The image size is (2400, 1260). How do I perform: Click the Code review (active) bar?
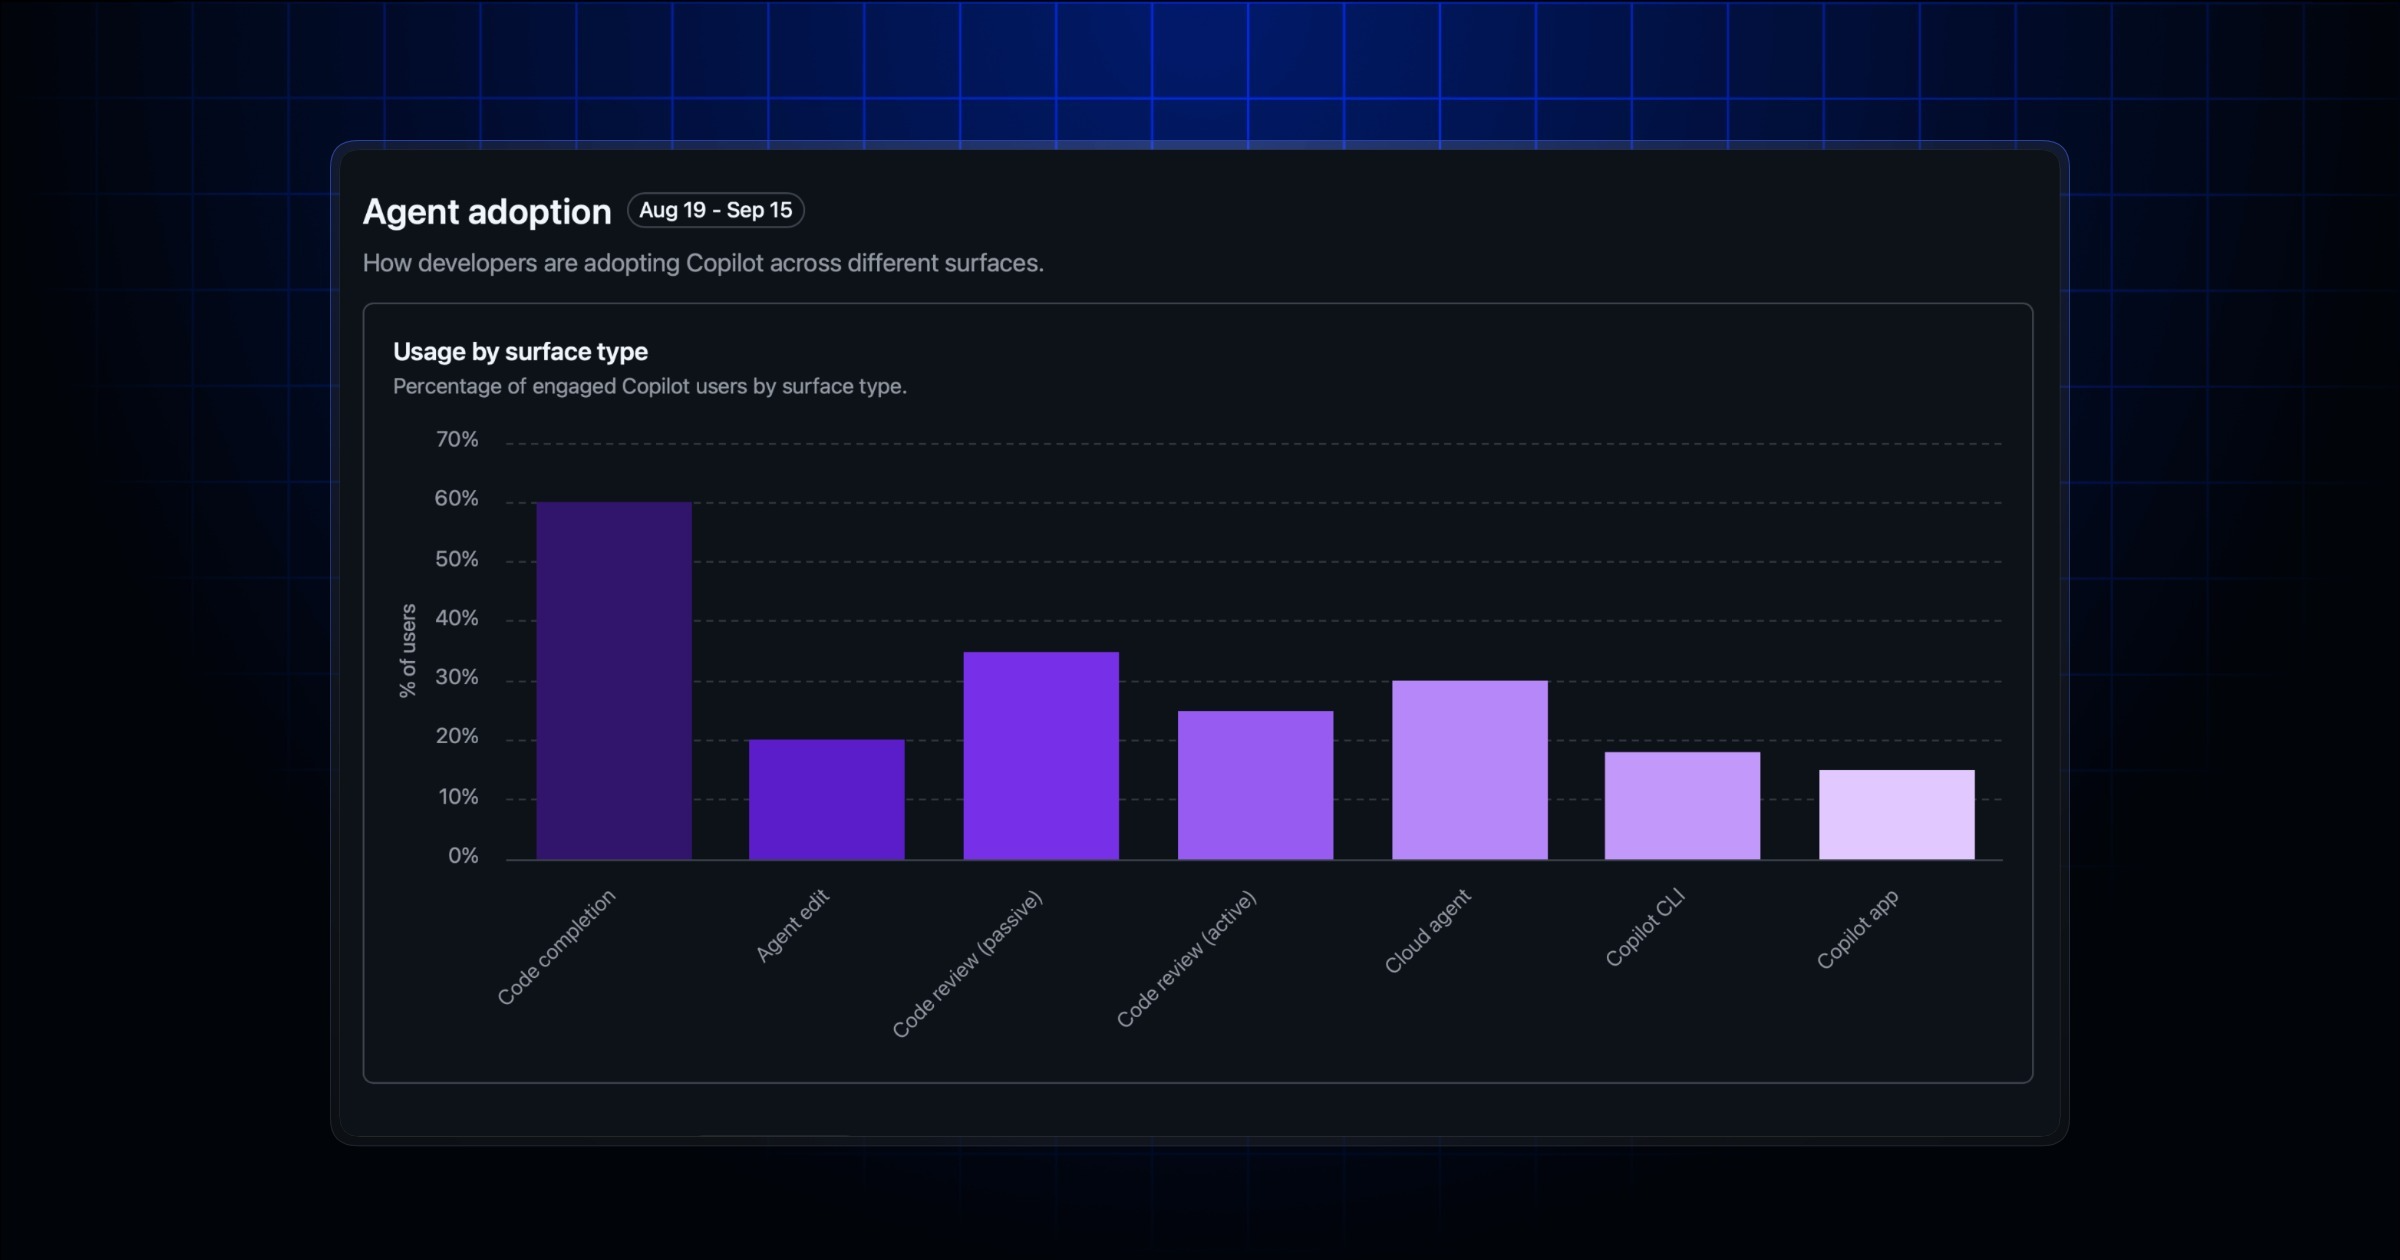click(x=1255, y=785)
